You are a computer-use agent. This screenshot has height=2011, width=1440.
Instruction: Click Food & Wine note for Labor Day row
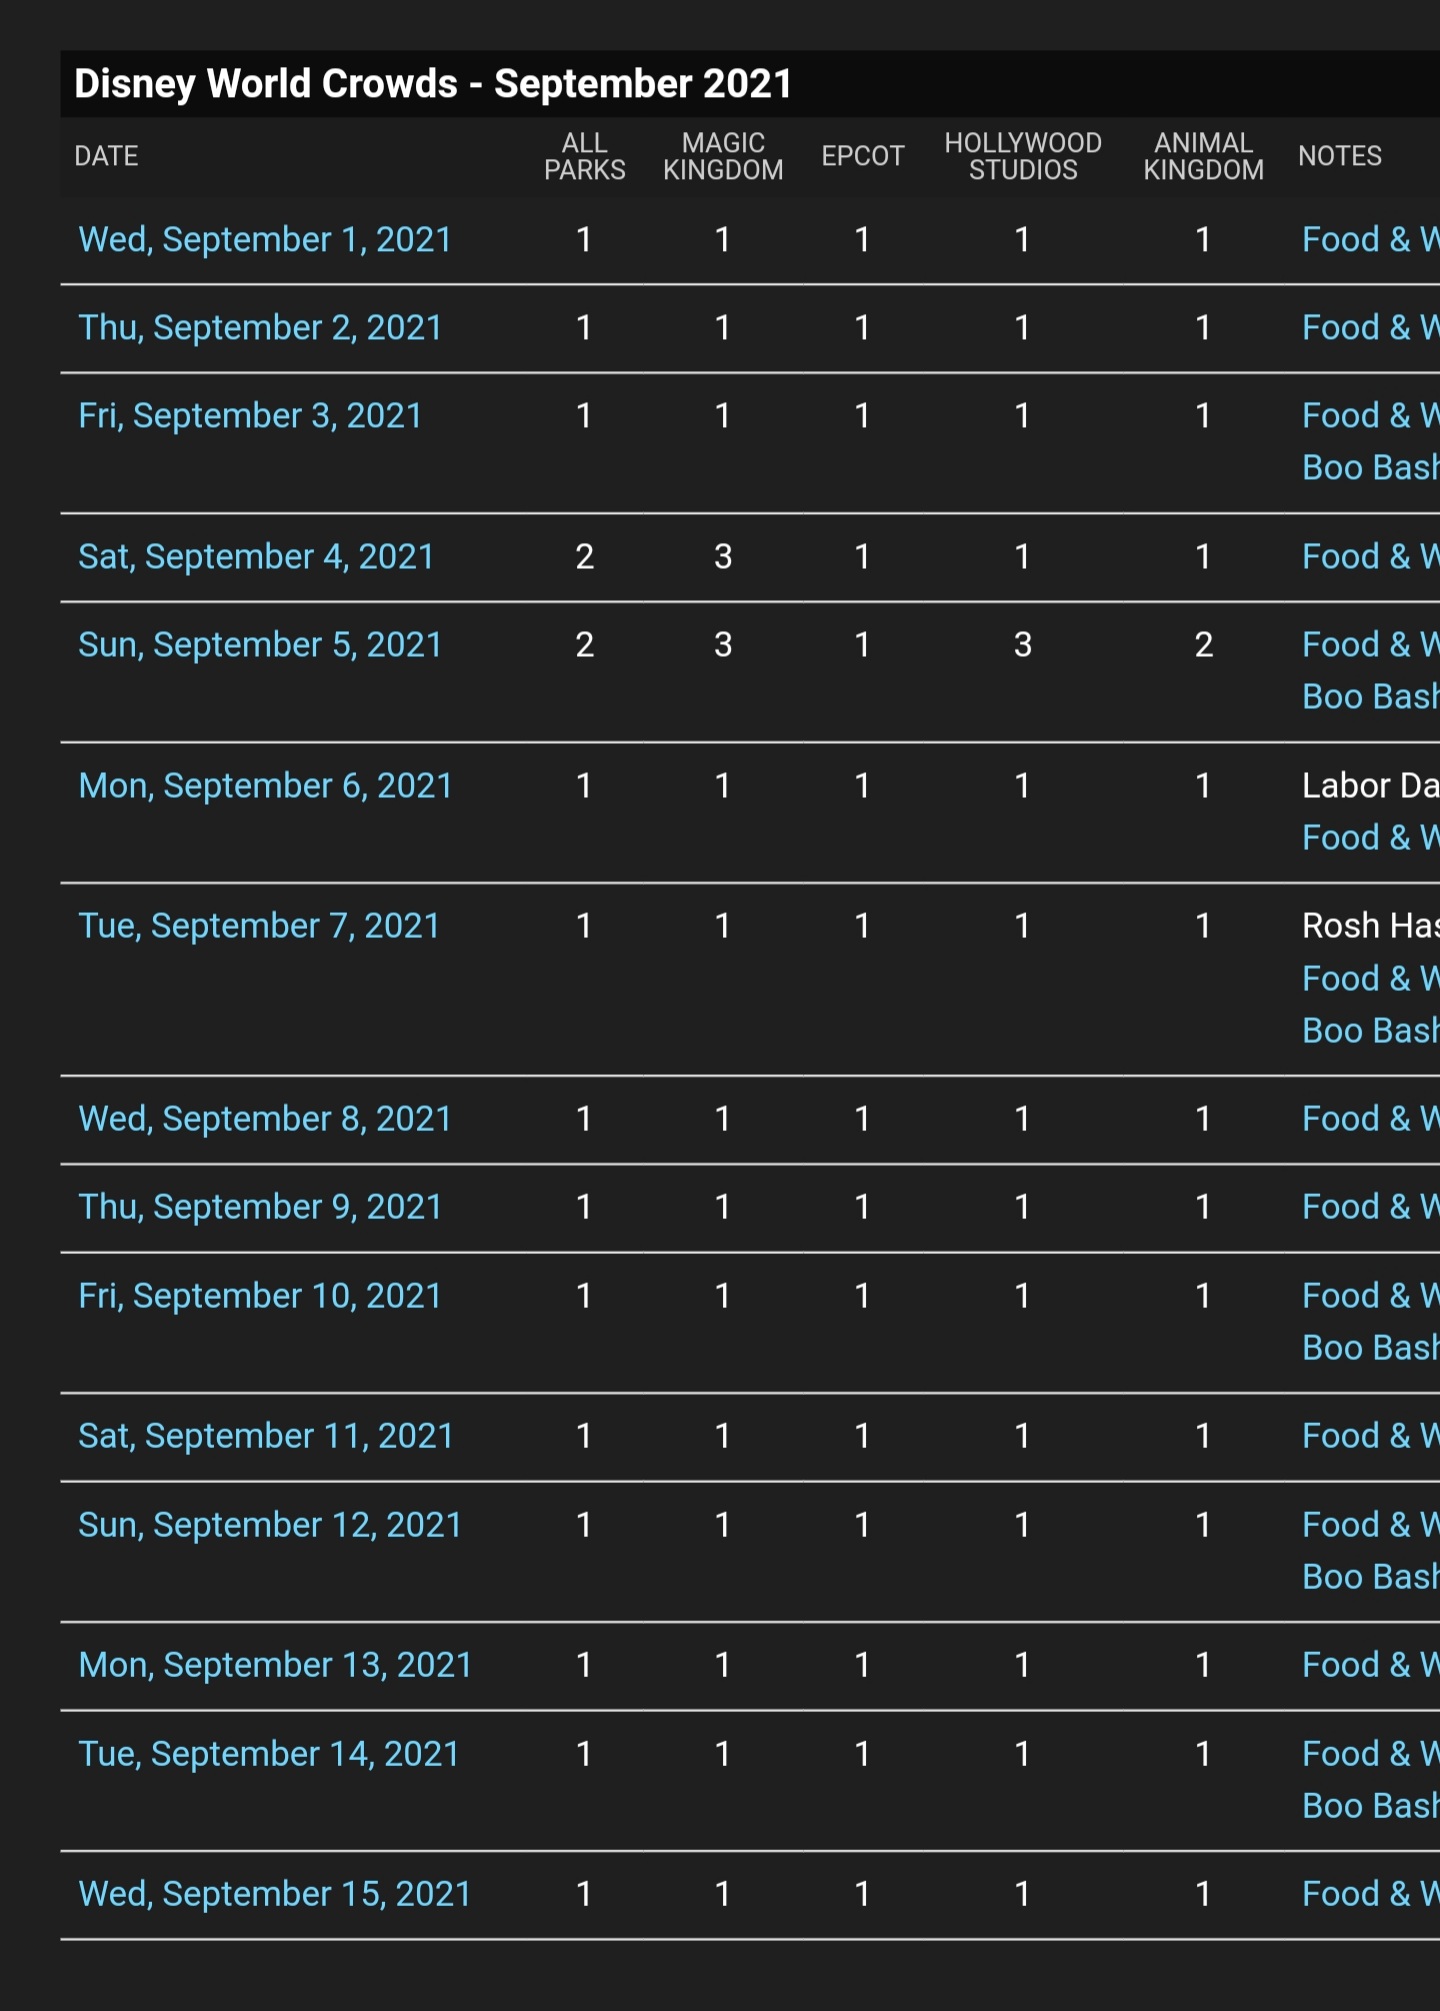coord(1369,838)
